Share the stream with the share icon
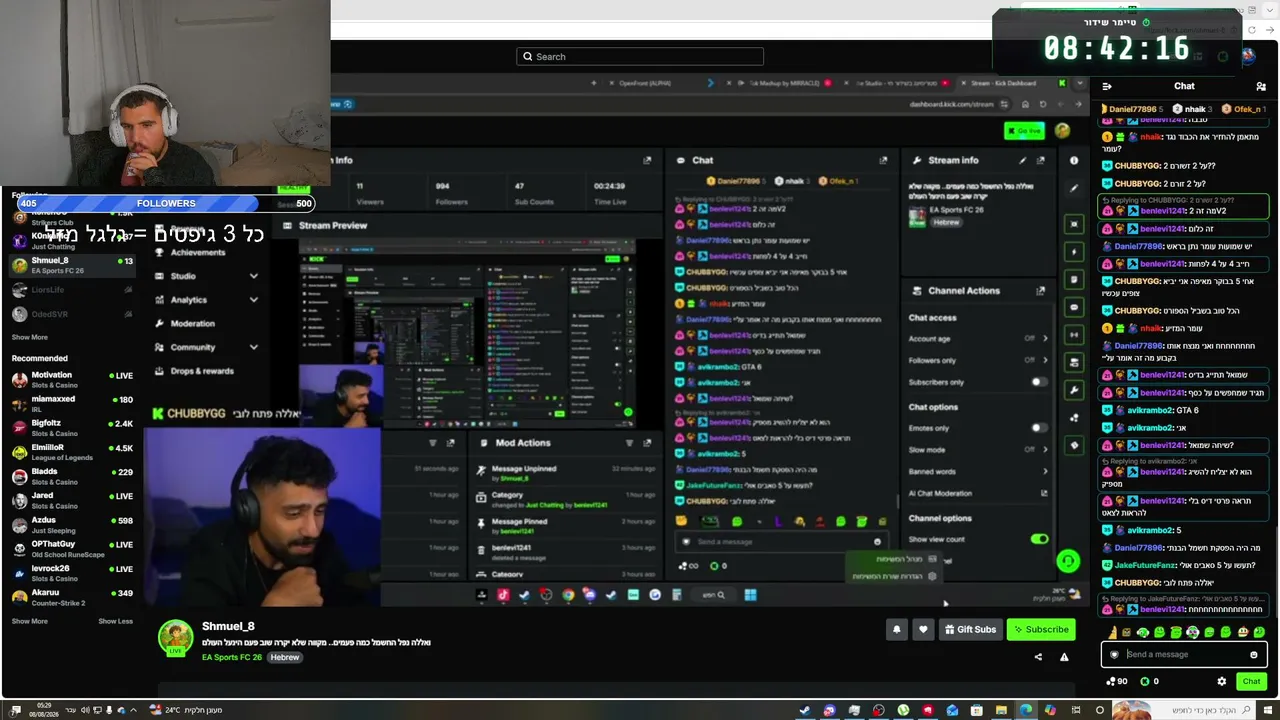 pos(1038,657)
